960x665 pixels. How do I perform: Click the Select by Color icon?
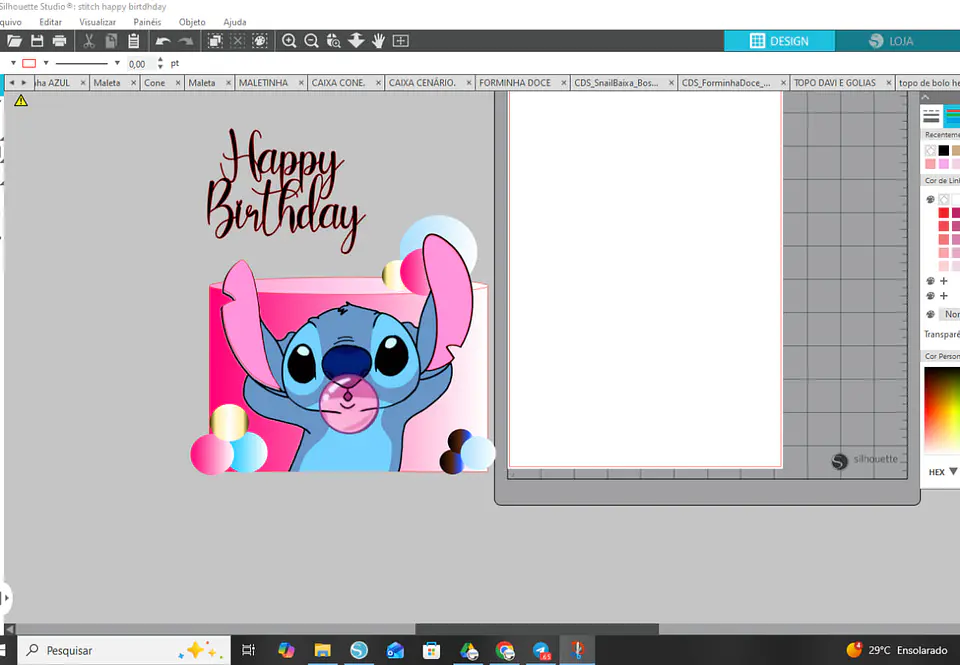pos(260,41)
